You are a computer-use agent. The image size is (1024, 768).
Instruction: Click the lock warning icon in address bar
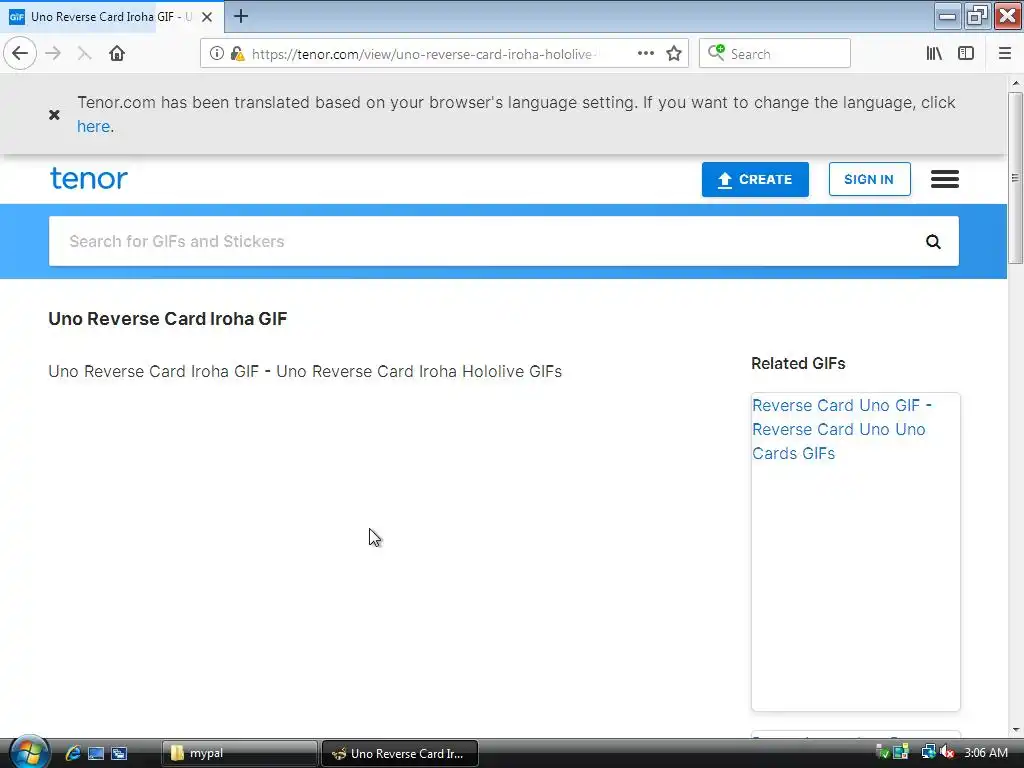pos(238,54)
